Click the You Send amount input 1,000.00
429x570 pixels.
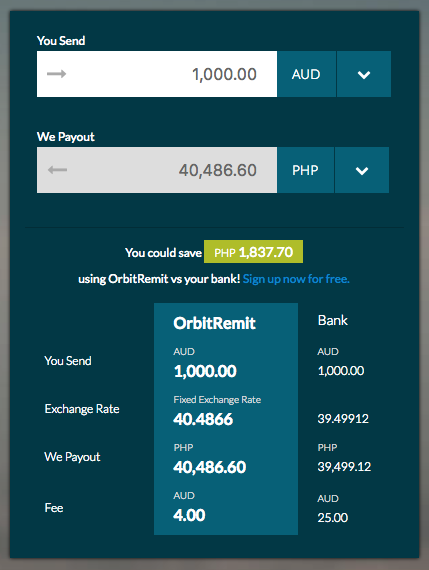(x=157, y=74)
